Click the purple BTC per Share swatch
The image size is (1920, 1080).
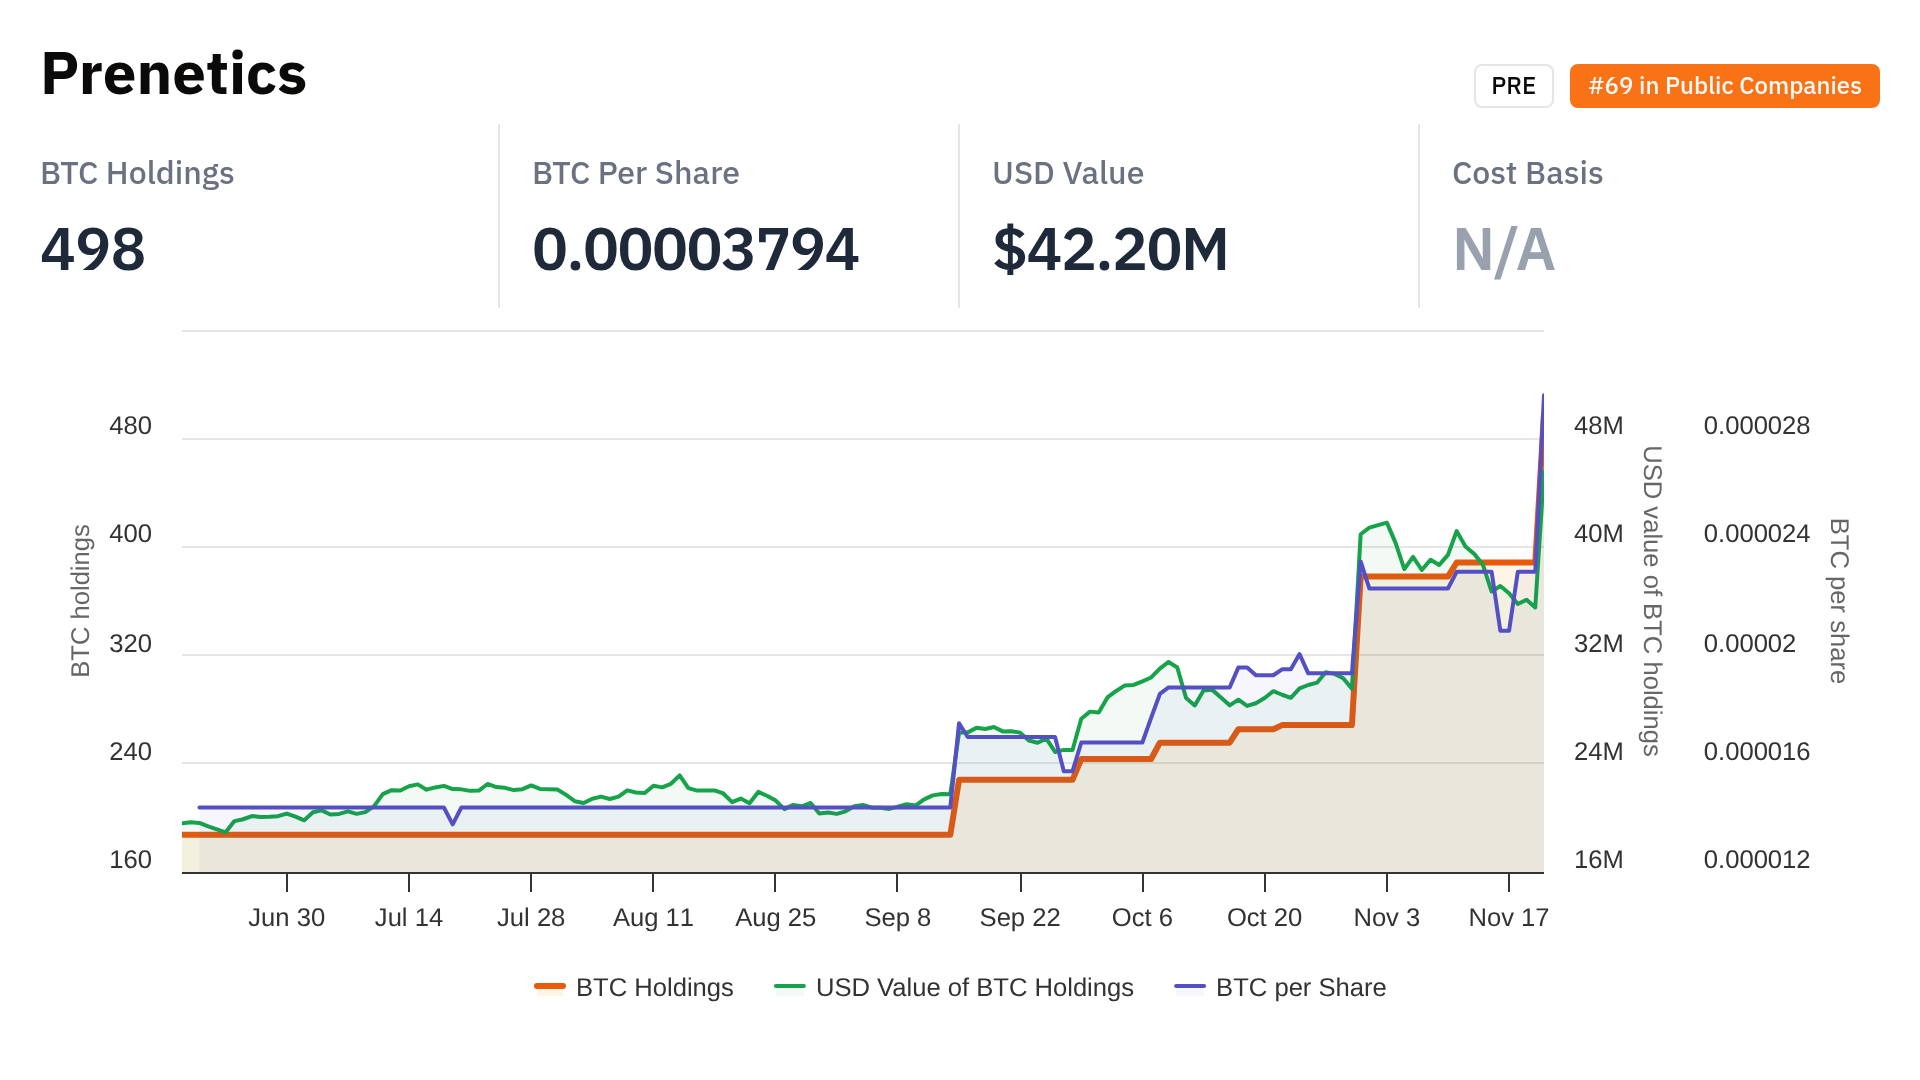(x=1190, y=987)
